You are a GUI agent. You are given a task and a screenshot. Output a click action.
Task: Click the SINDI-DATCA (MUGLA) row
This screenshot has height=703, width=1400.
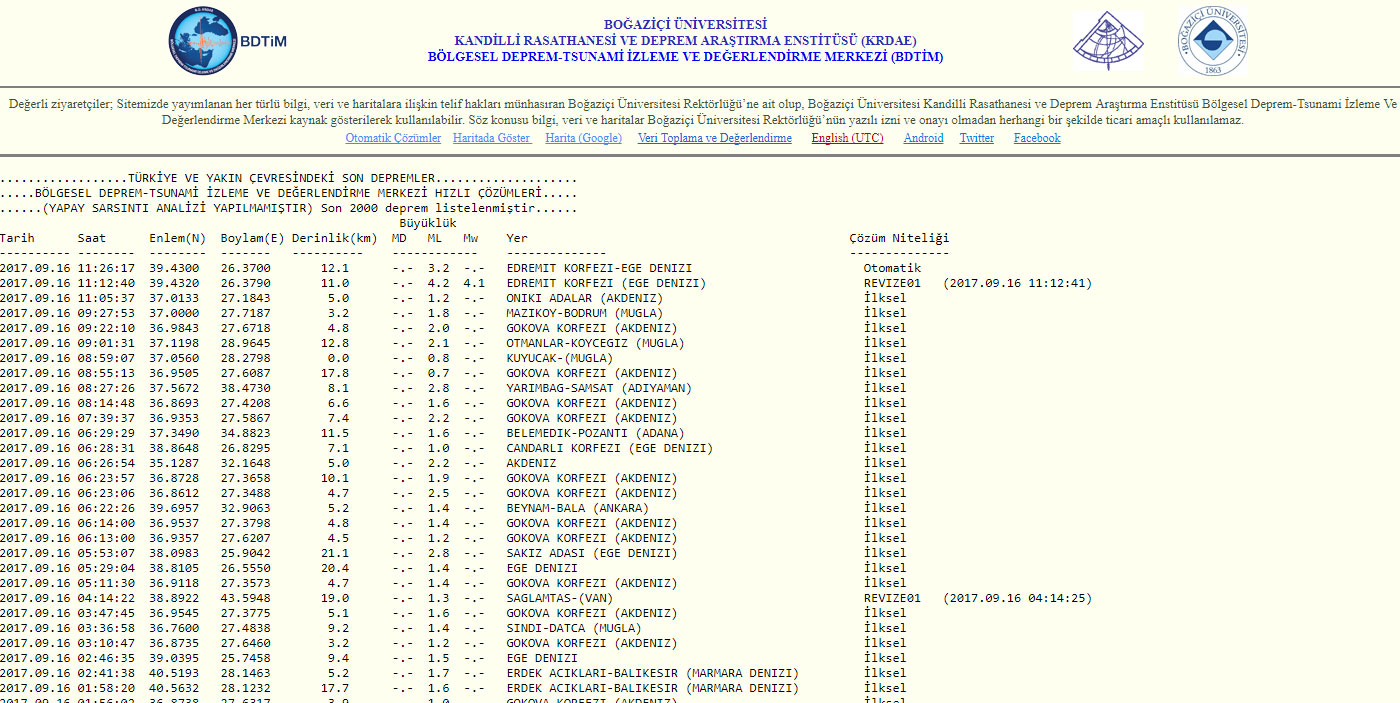[x=453, y=628]
